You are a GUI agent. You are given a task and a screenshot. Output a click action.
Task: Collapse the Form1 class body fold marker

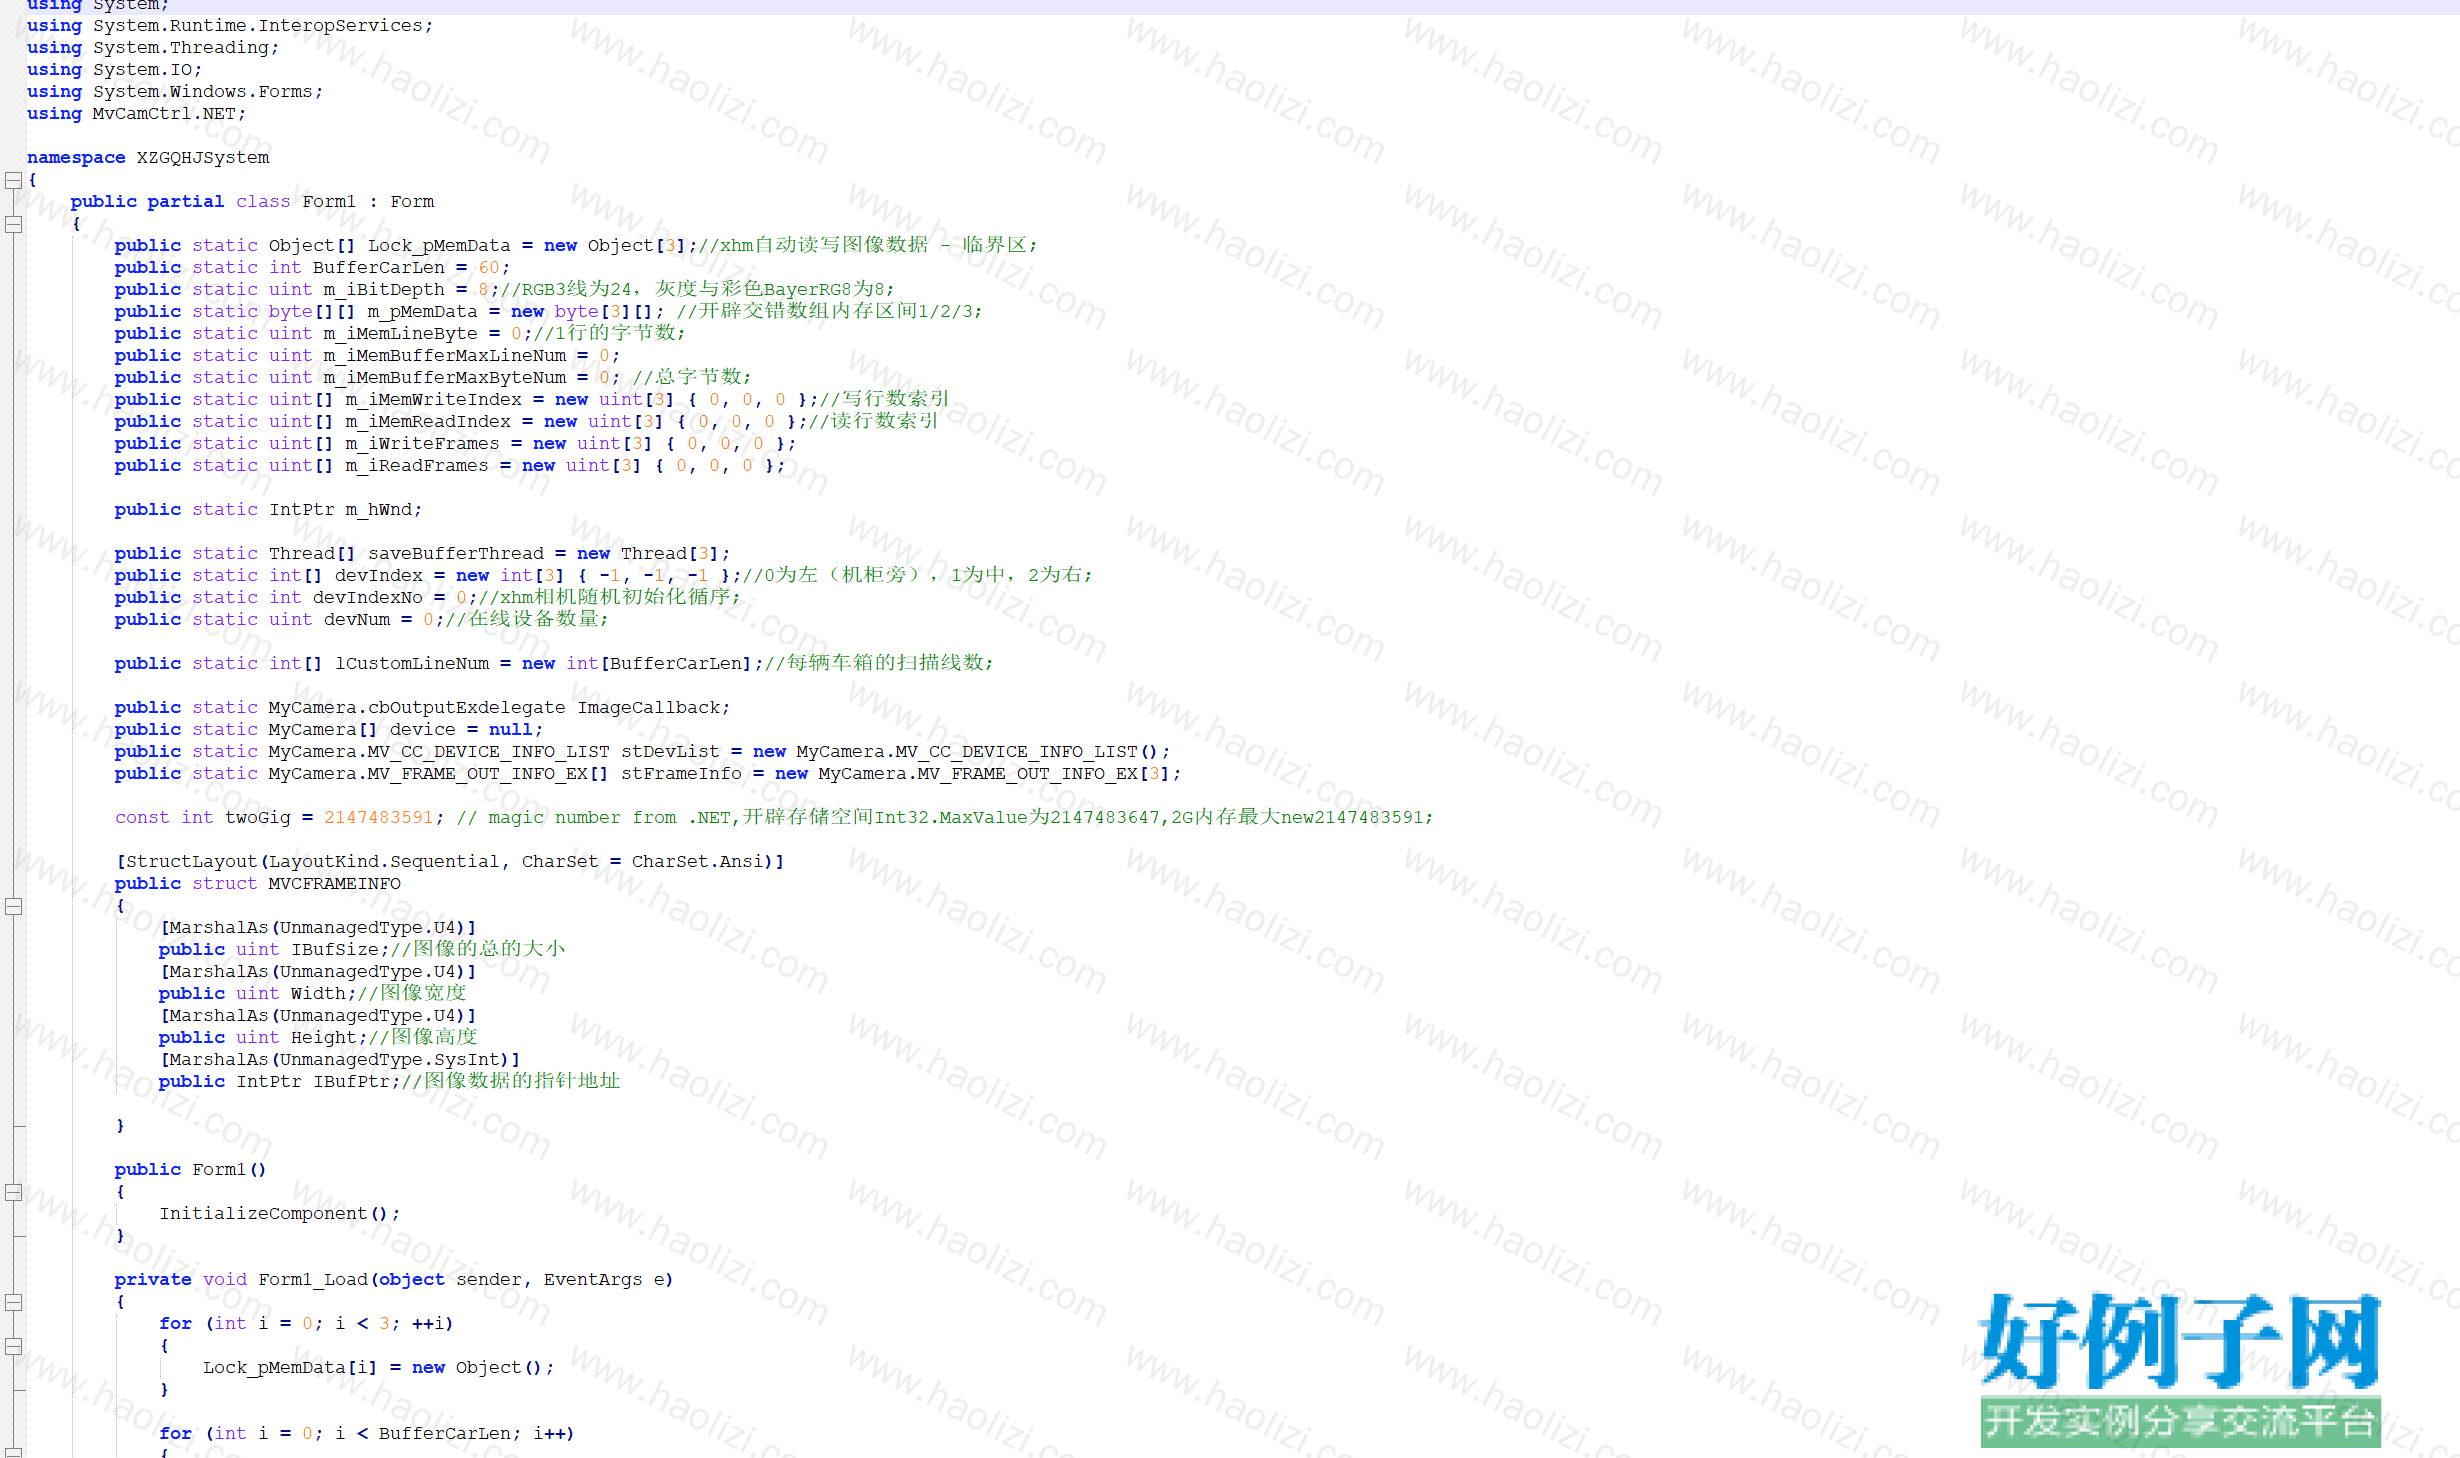pyautogui.click(x=13, y=224)
